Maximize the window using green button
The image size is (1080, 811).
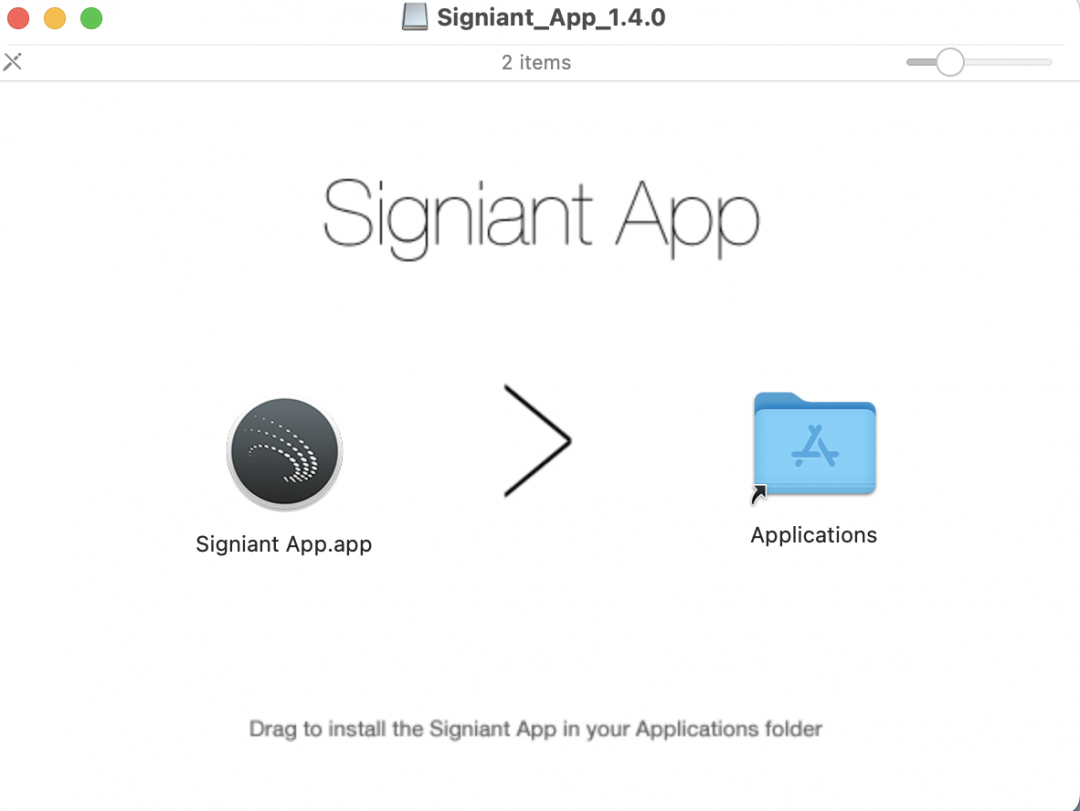click(x=92, y=18)
